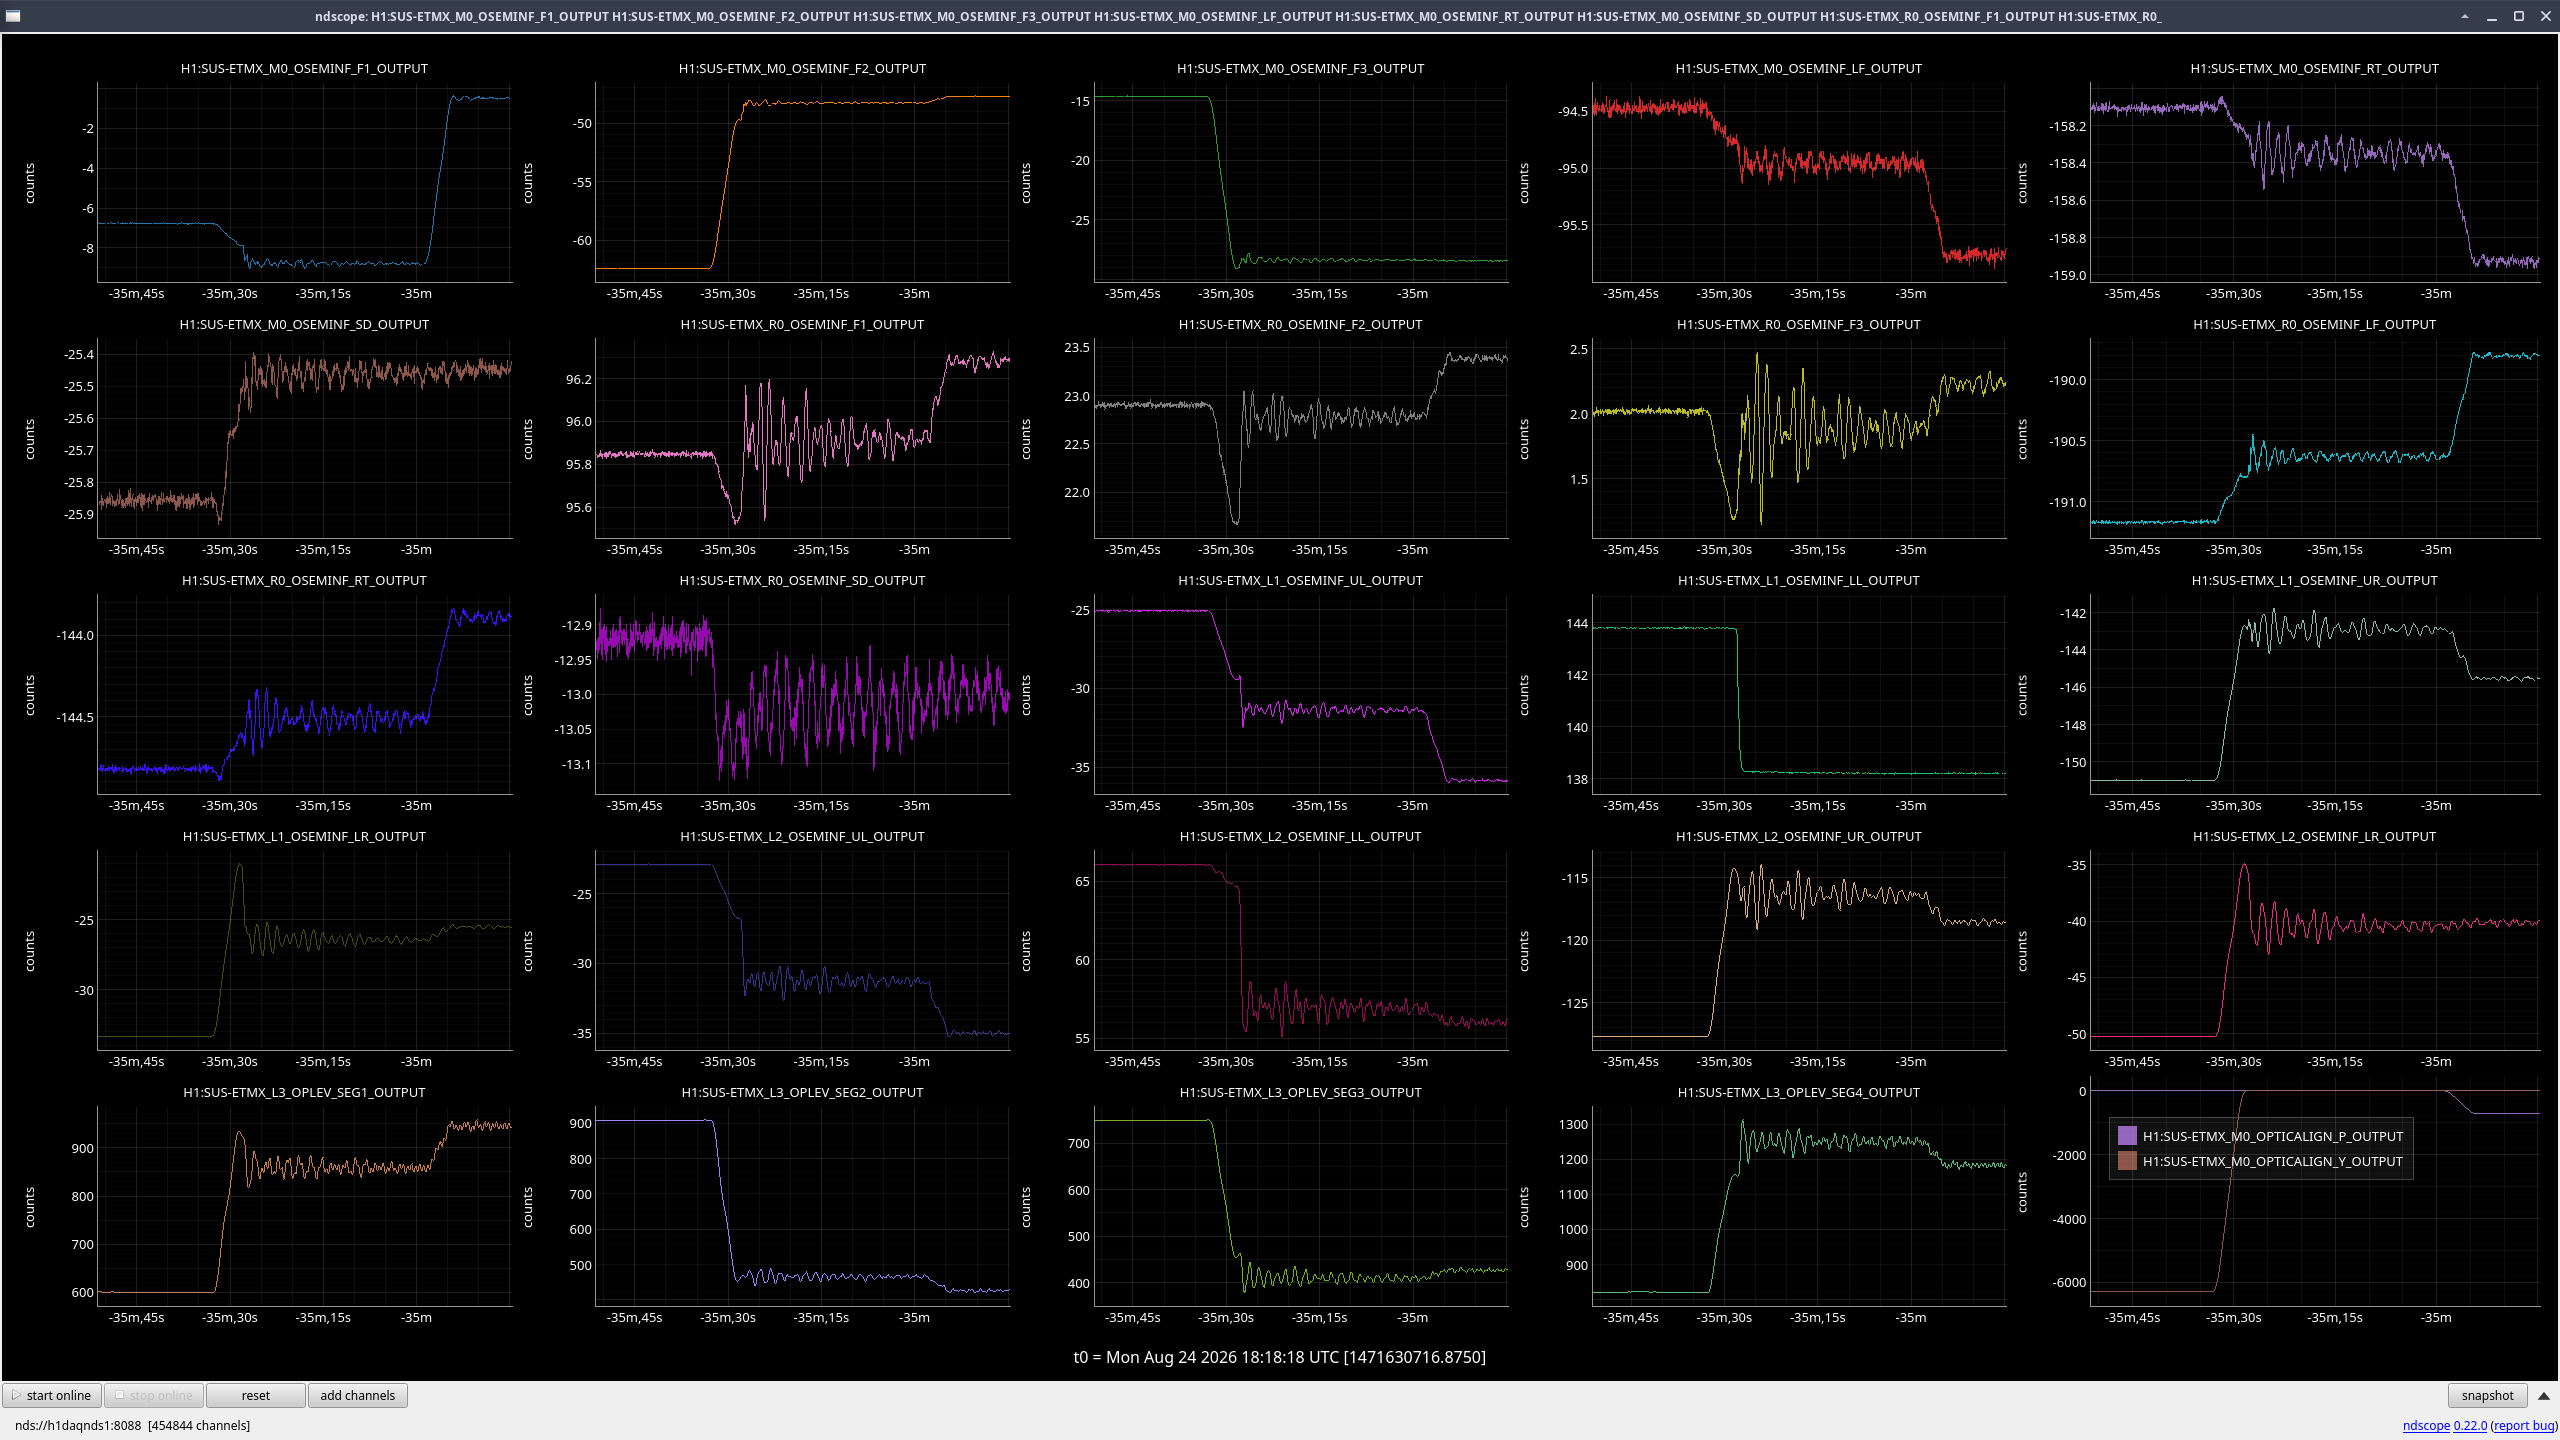2560x1440 pixels.
Task: Select the H1:SUS-ETMX_M0_OPTICALIGN_Y_OUTPUT legend label
Action: [2272, 1161]
